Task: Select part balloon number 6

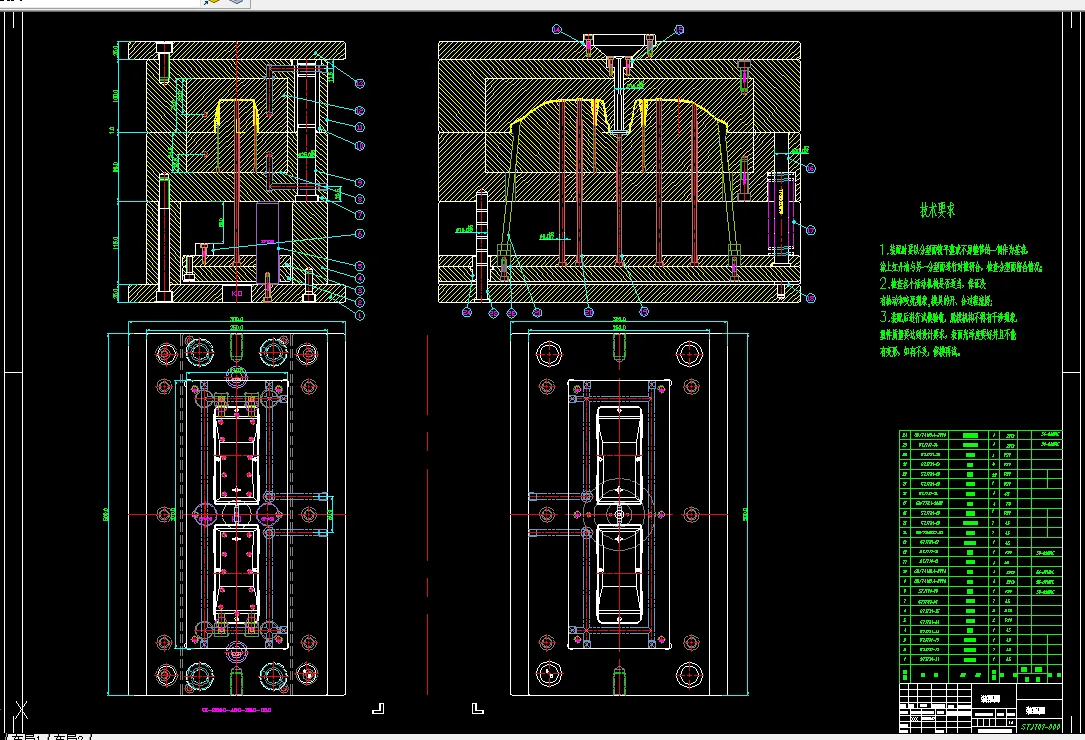Action: [x=360, y=234]
